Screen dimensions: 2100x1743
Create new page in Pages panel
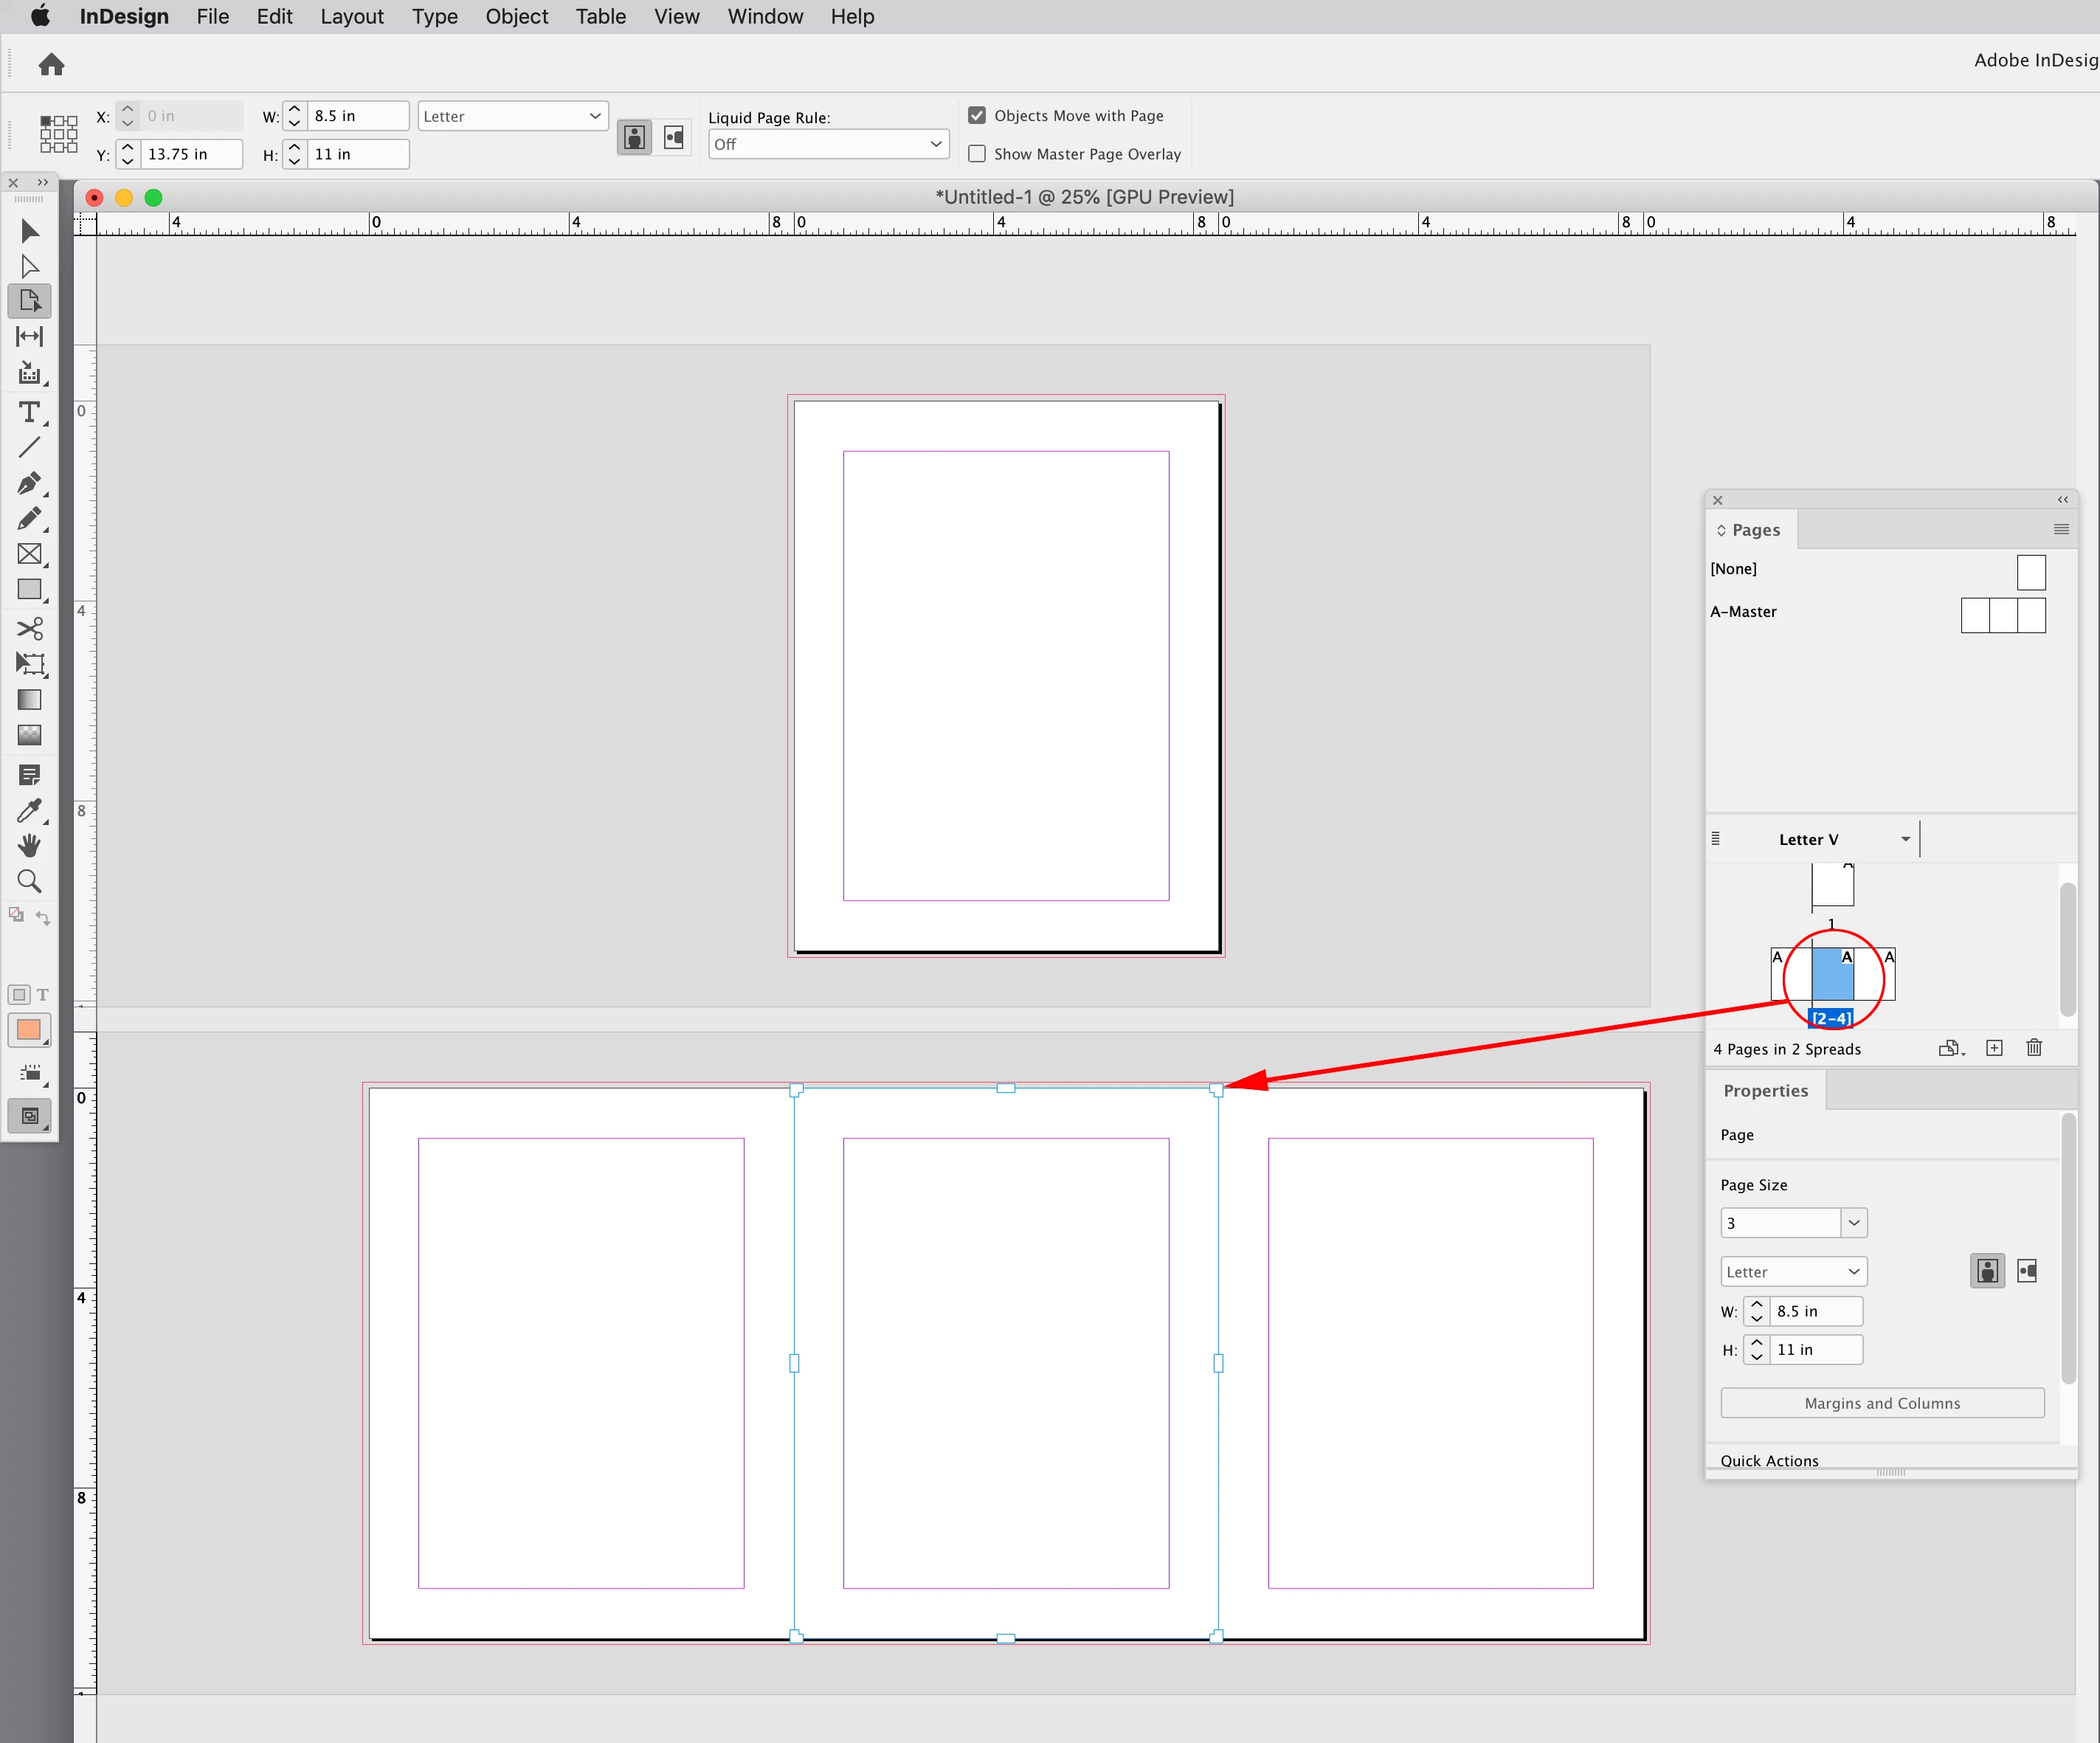click(1994, 1048)
